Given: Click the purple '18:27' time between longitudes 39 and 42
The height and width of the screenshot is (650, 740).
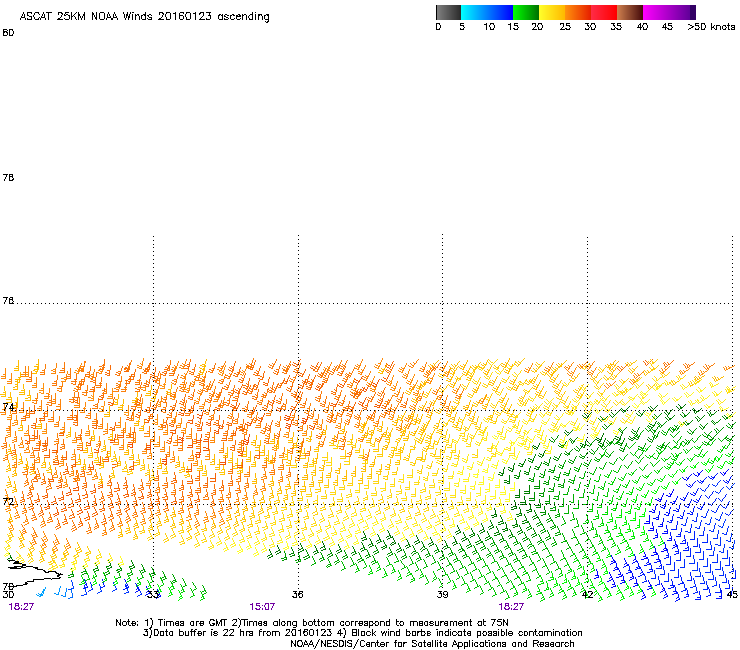Looking at the screenshot, I should pos(511,607).
